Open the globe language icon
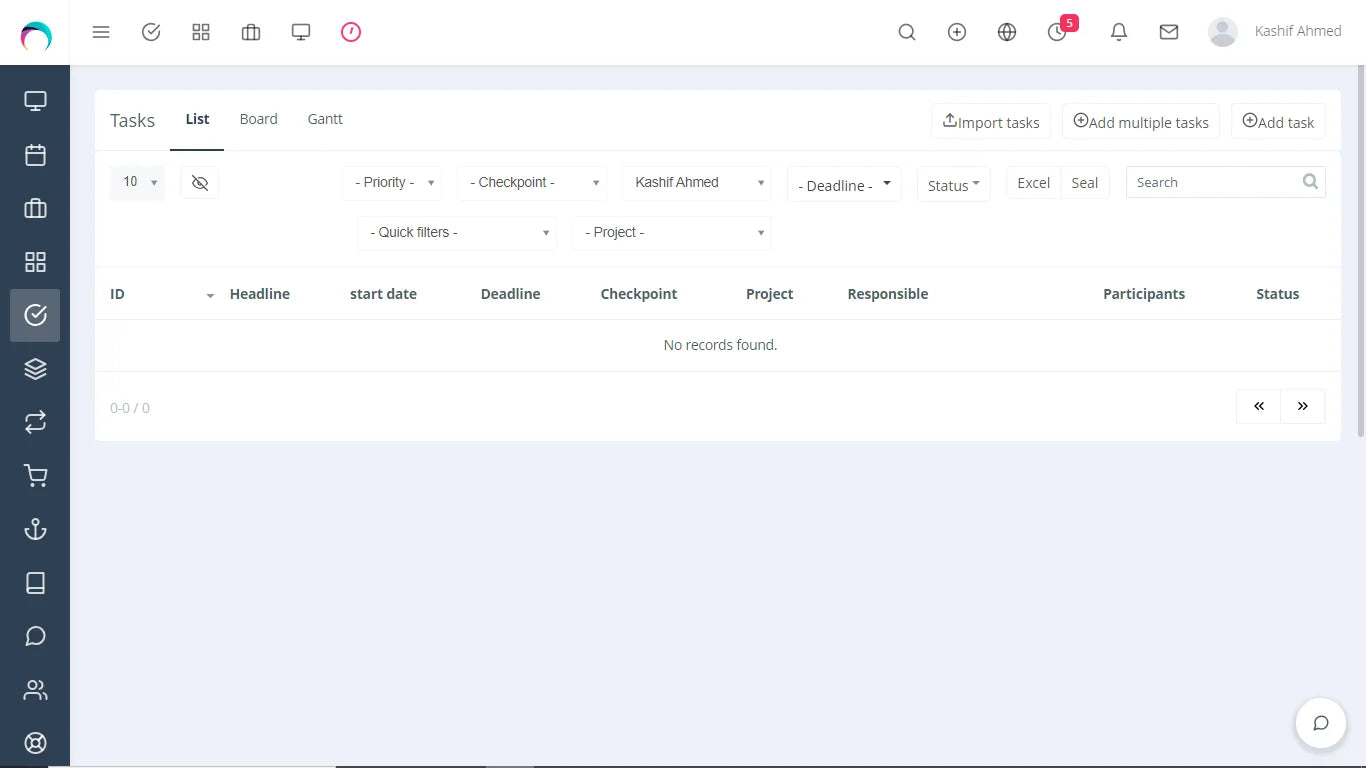The height and width of the screenshot is (768, 1366). coord(1007,32)
